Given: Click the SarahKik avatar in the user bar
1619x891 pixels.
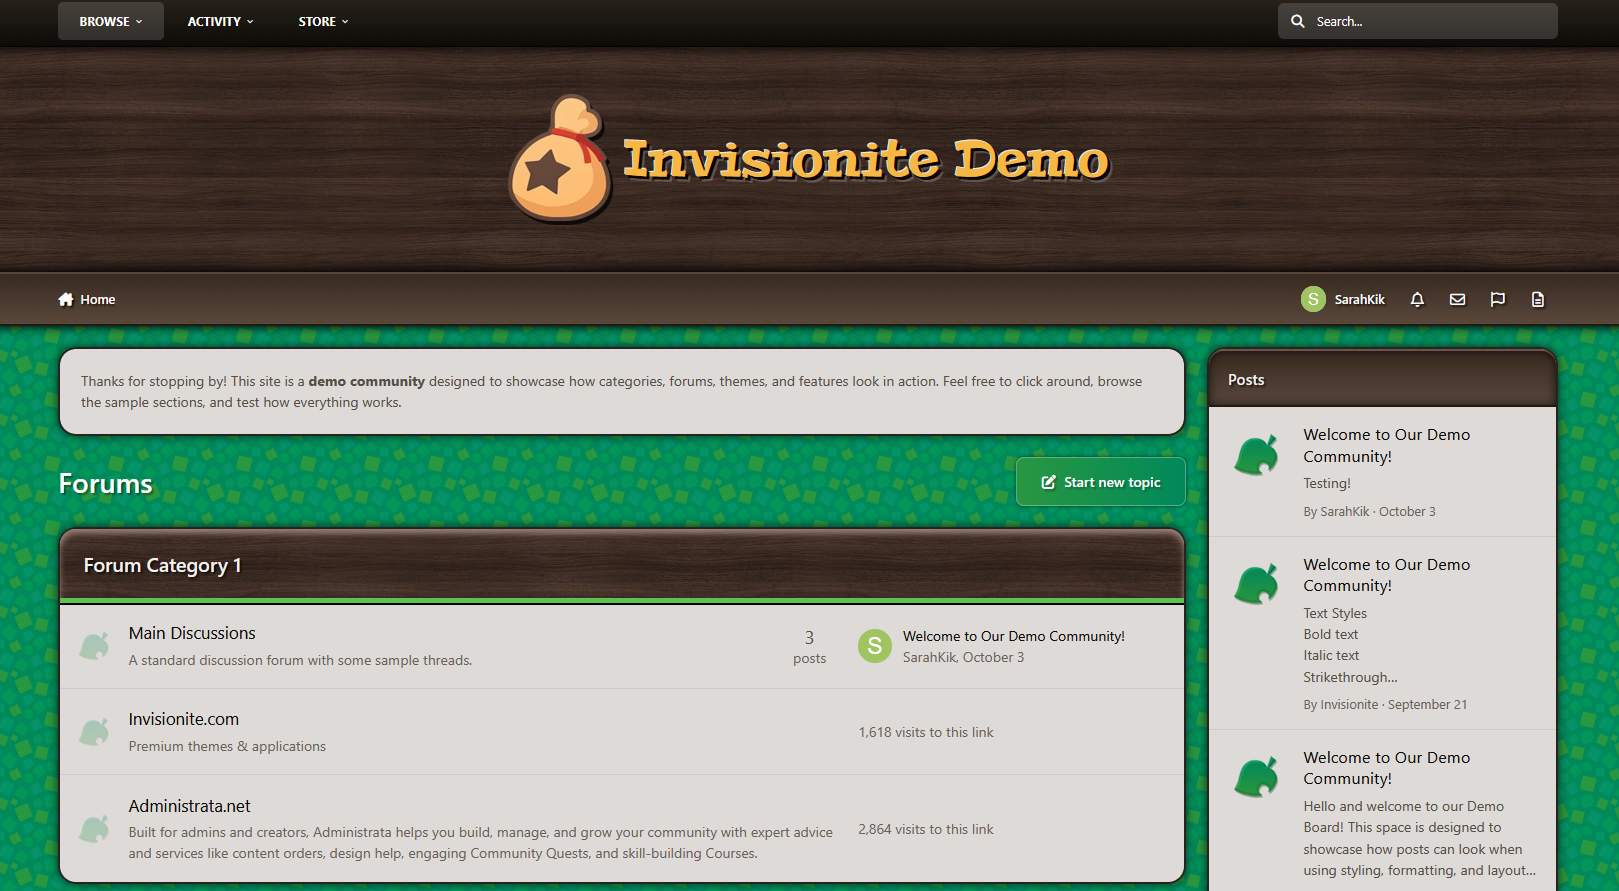Looking at the screenshot, I should click(1313, 299).
